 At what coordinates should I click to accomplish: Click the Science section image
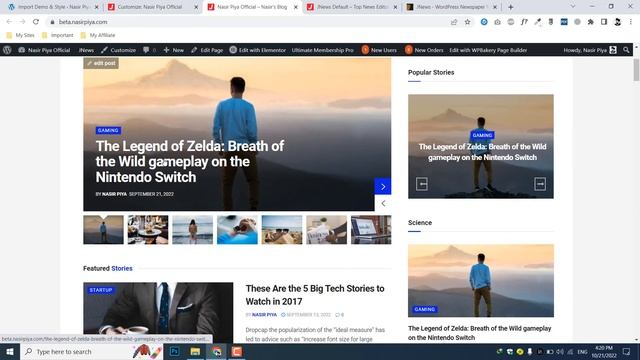point(481,280)
